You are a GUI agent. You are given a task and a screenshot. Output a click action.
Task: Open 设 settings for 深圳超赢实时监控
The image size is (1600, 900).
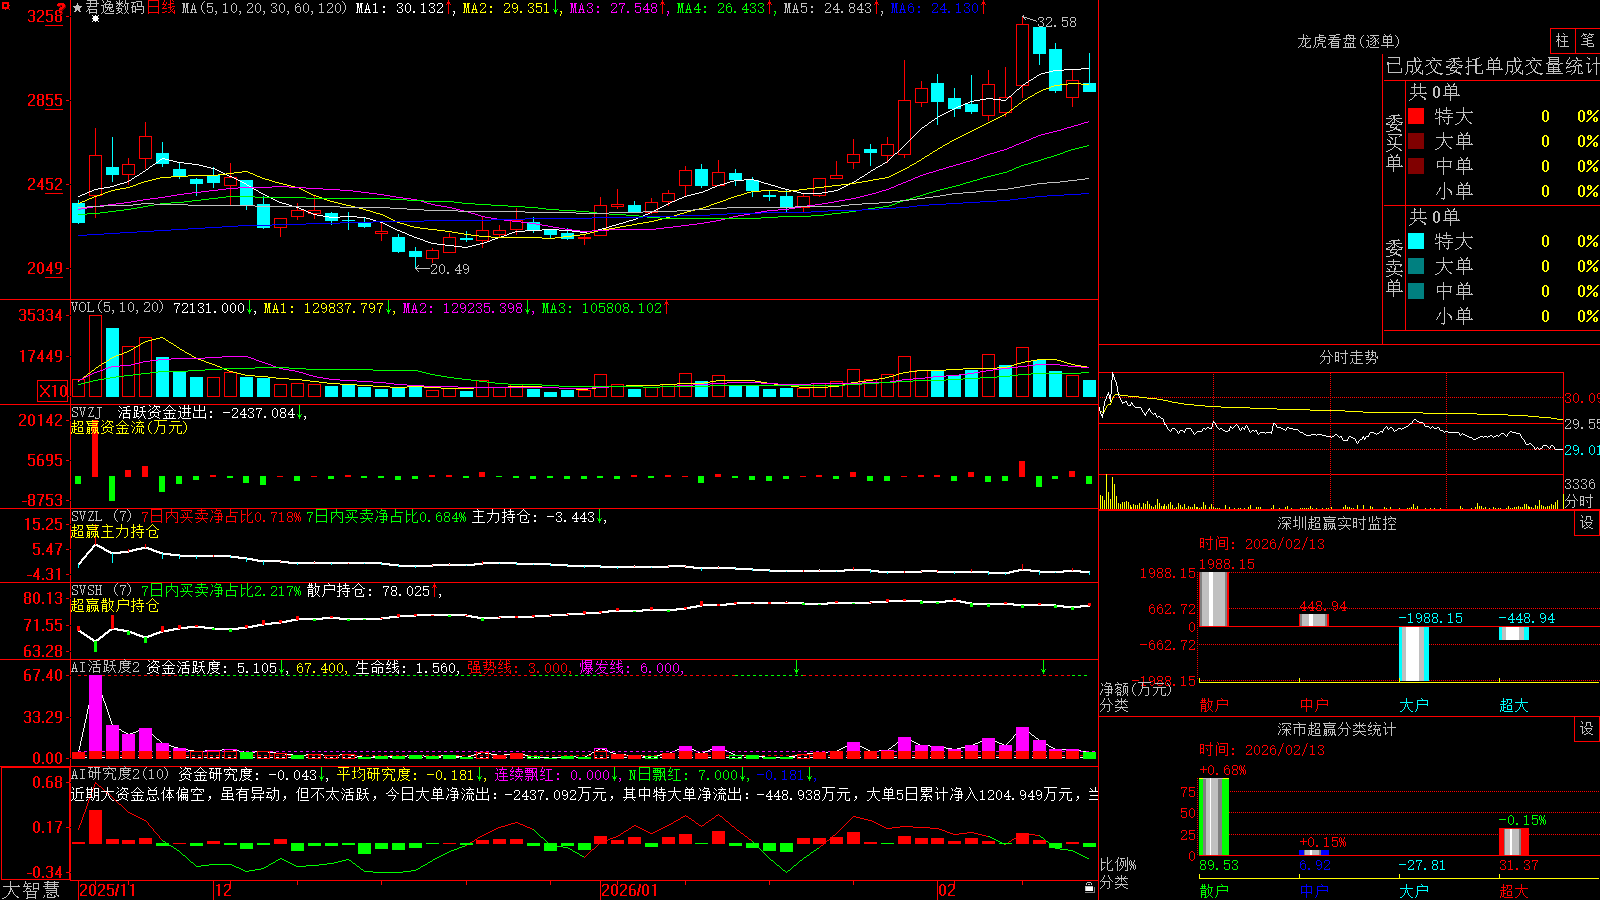(x=1587, y=523)
